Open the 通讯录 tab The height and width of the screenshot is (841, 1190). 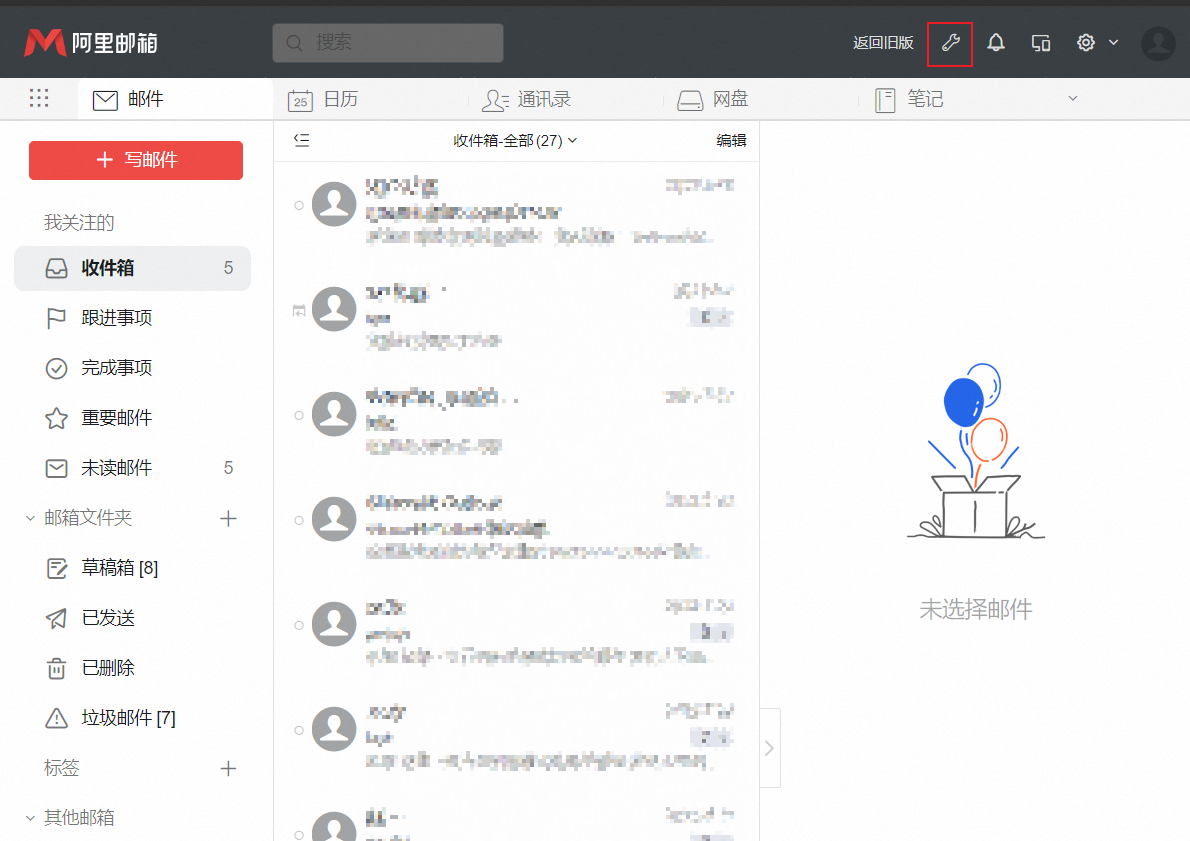(x=530, y=99)
